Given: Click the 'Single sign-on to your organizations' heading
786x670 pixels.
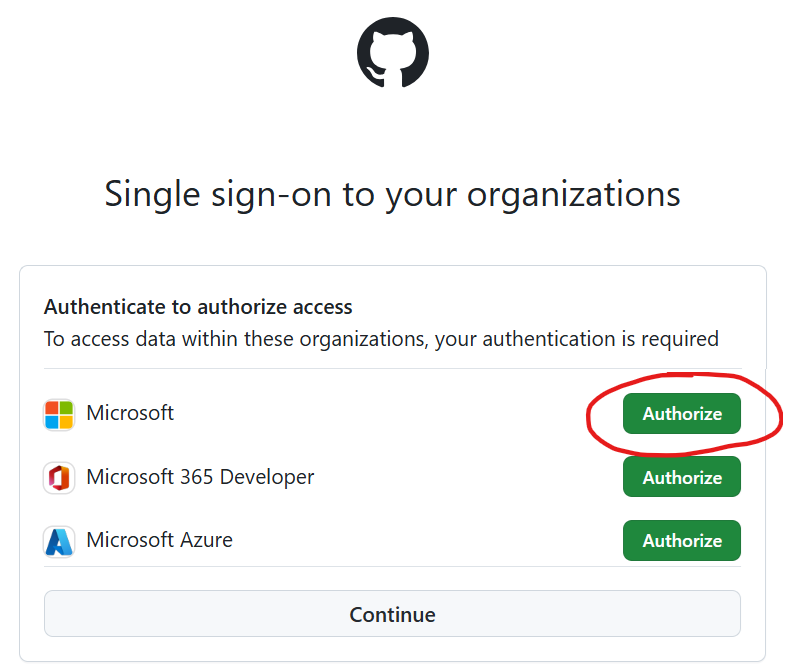Looking at the screenshot, I should tap(392, 193).
